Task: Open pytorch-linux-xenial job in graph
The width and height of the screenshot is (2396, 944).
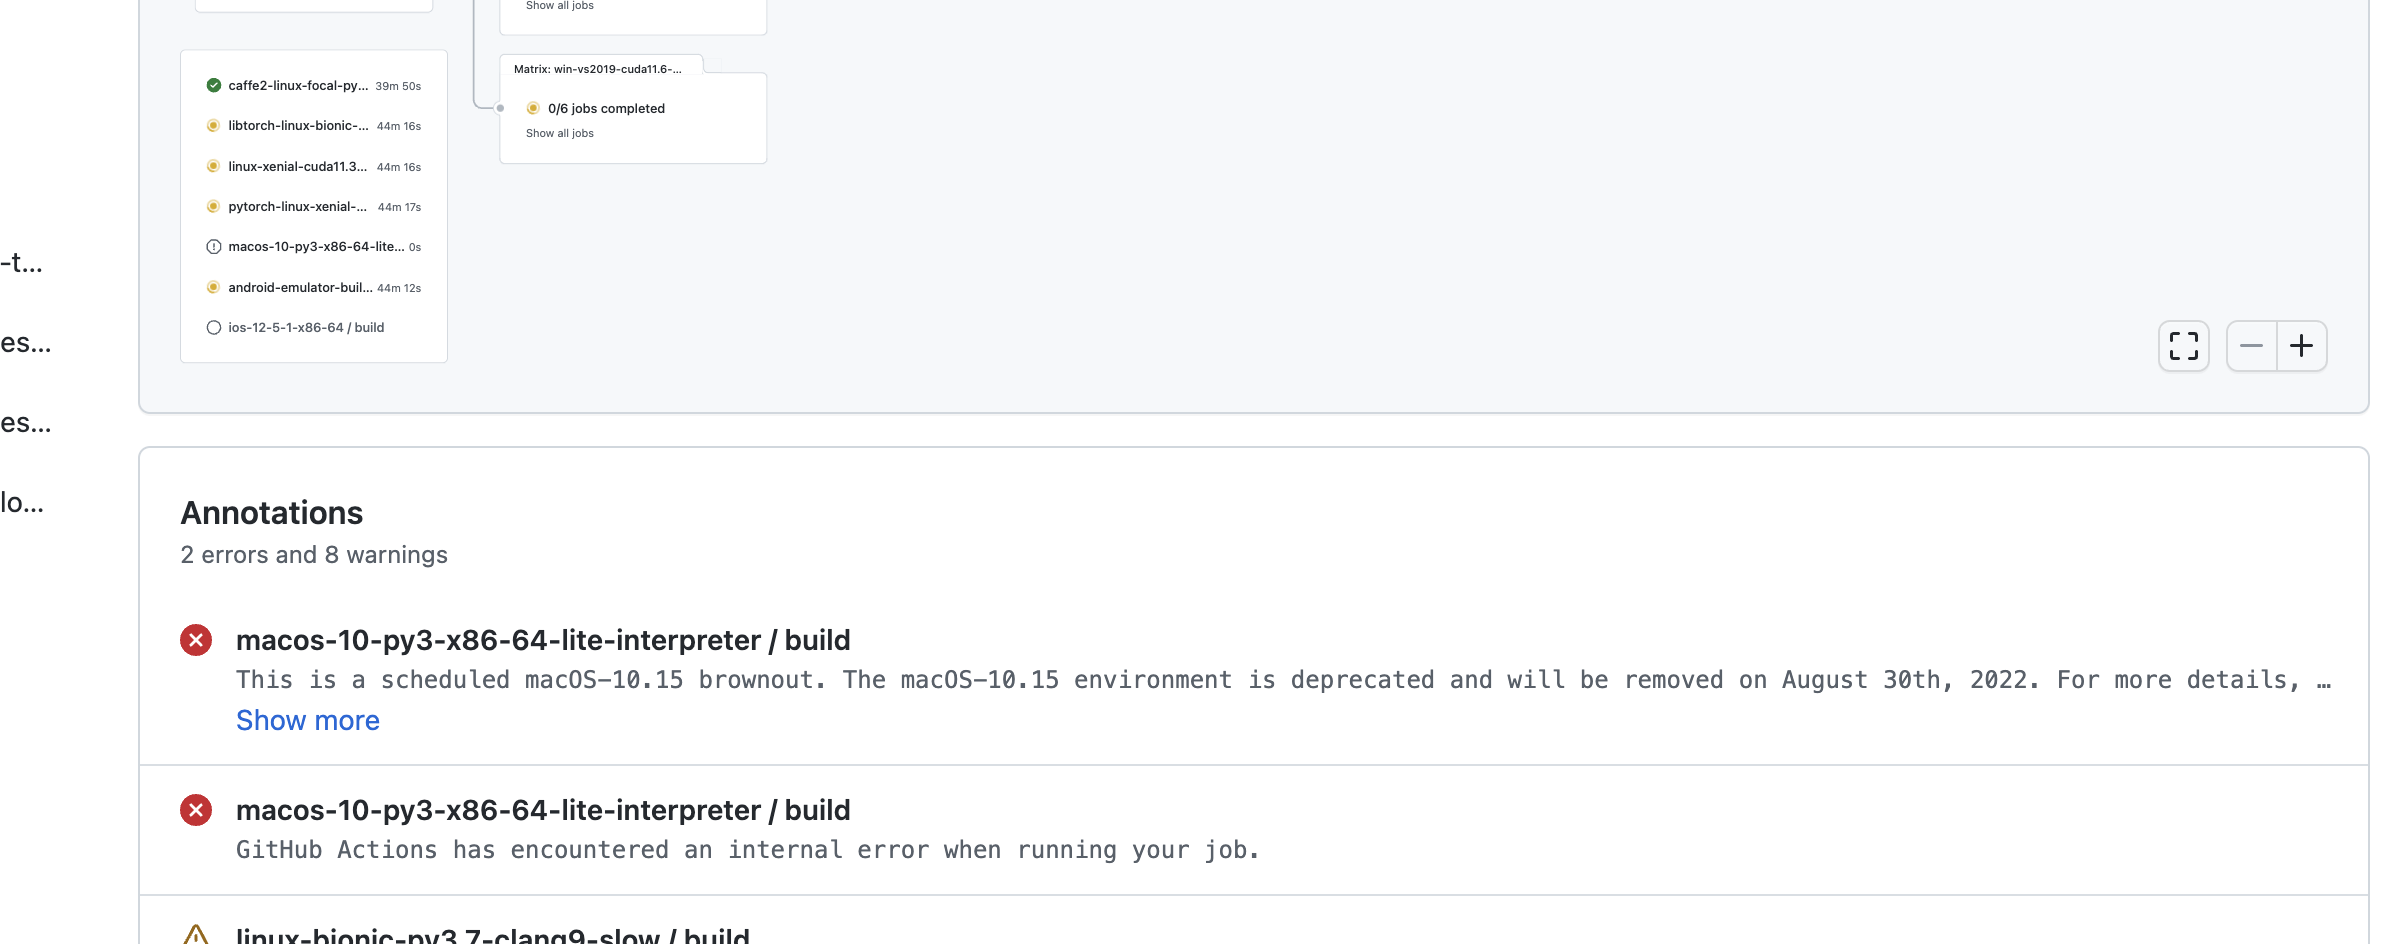Action: (x=298, y=206)
